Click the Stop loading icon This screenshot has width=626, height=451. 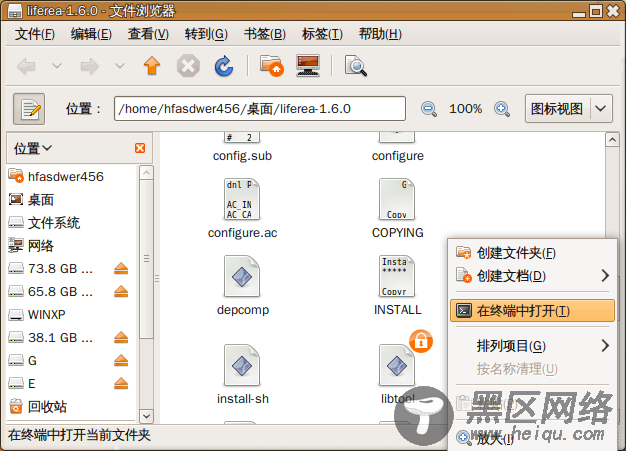[188, 65]
